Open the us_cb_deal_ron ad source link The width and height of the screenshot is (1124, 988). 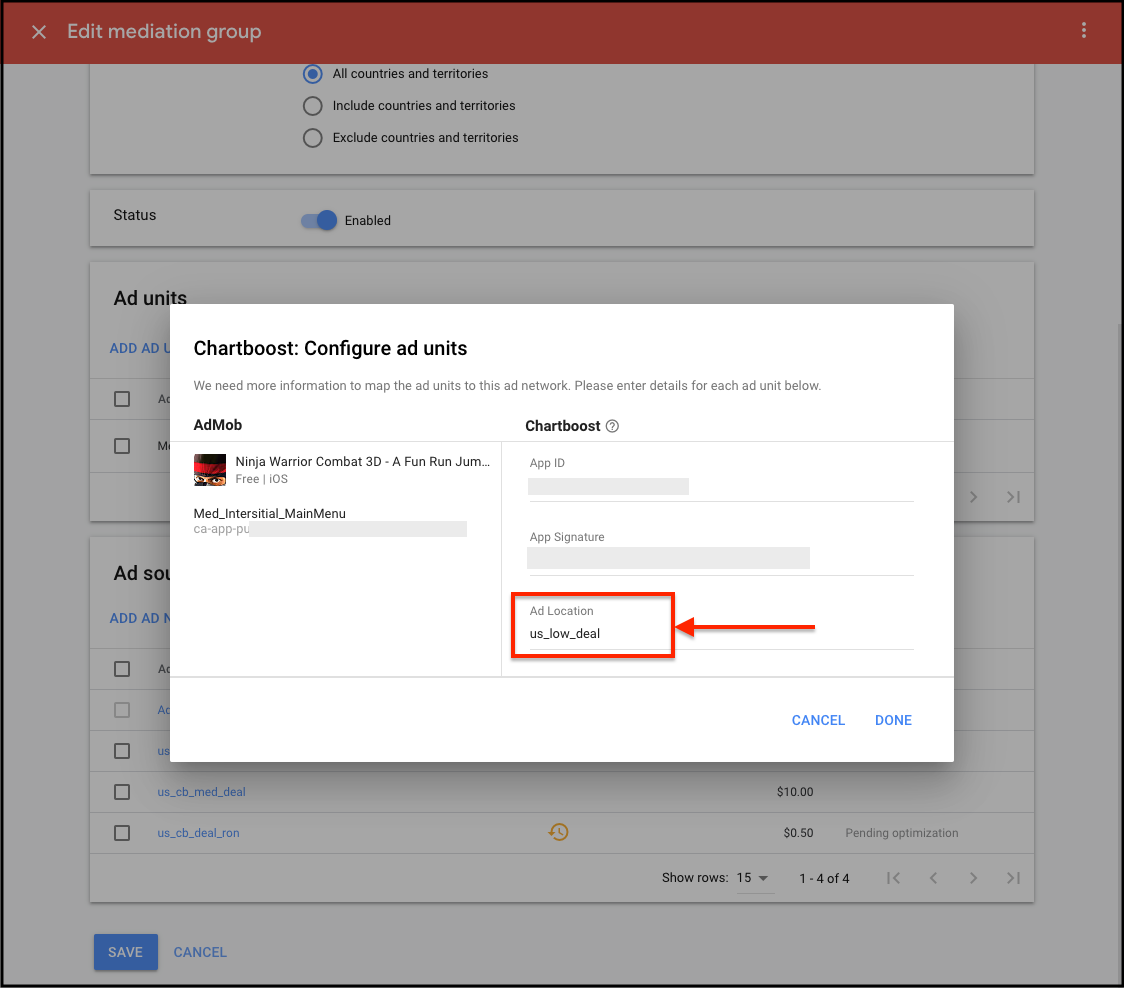pyautogui.click(x=199, y=832)
